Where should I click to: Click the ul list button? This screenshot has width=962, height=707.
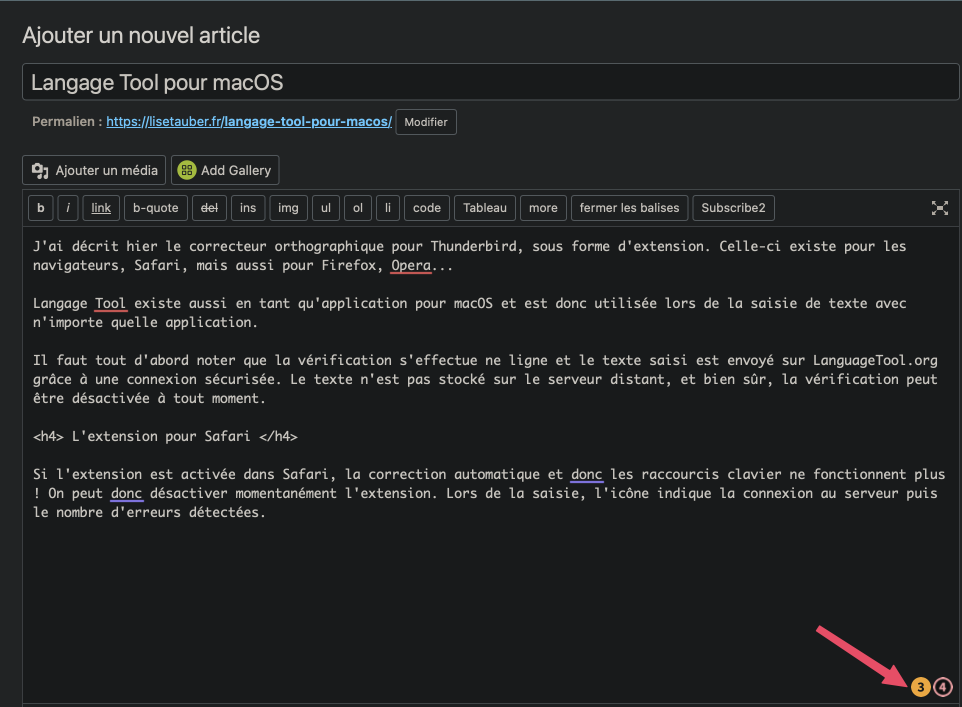pyautogui.click(x=326, y=208)
